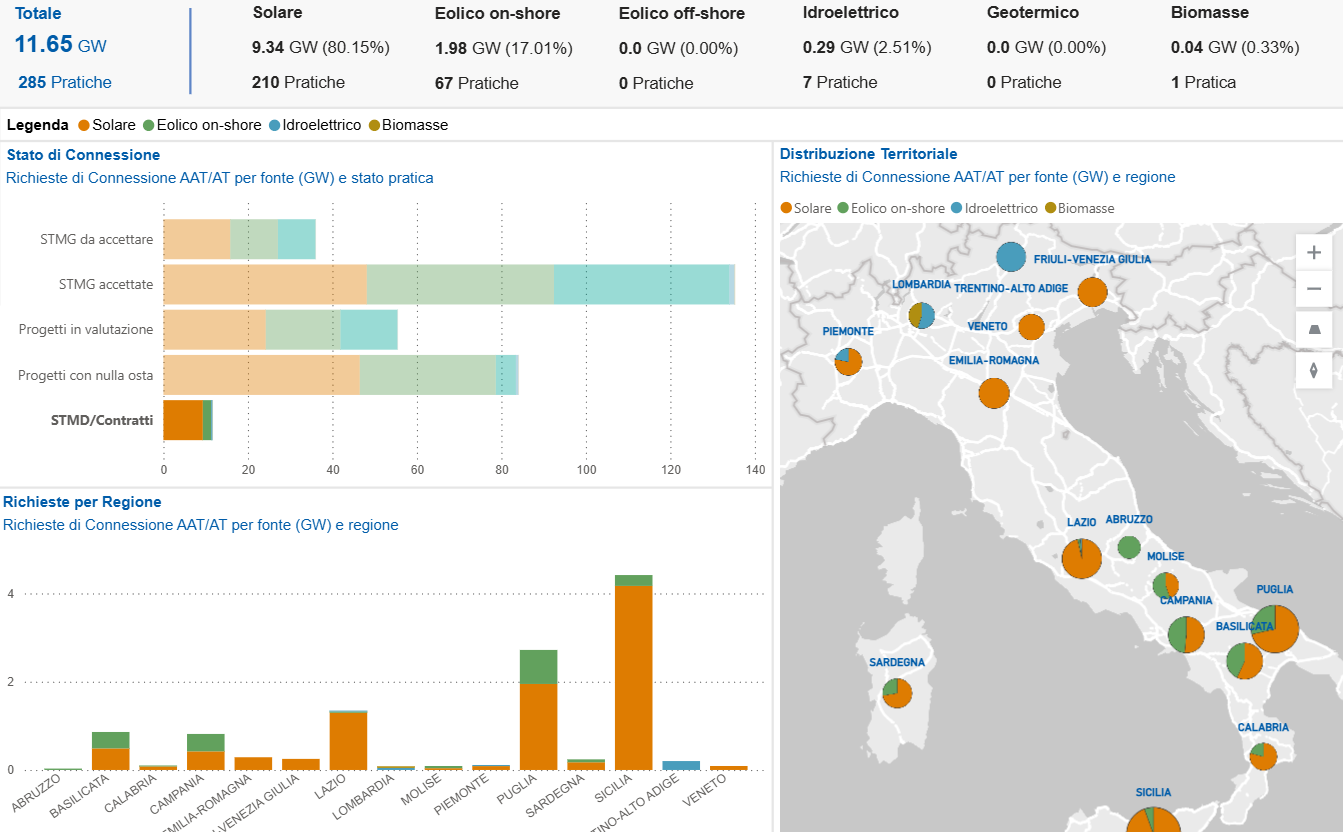The height and width of the screenshot is (832, 1343).
Task: Click orange Solare dot in top Legenda
Action: 84,125
